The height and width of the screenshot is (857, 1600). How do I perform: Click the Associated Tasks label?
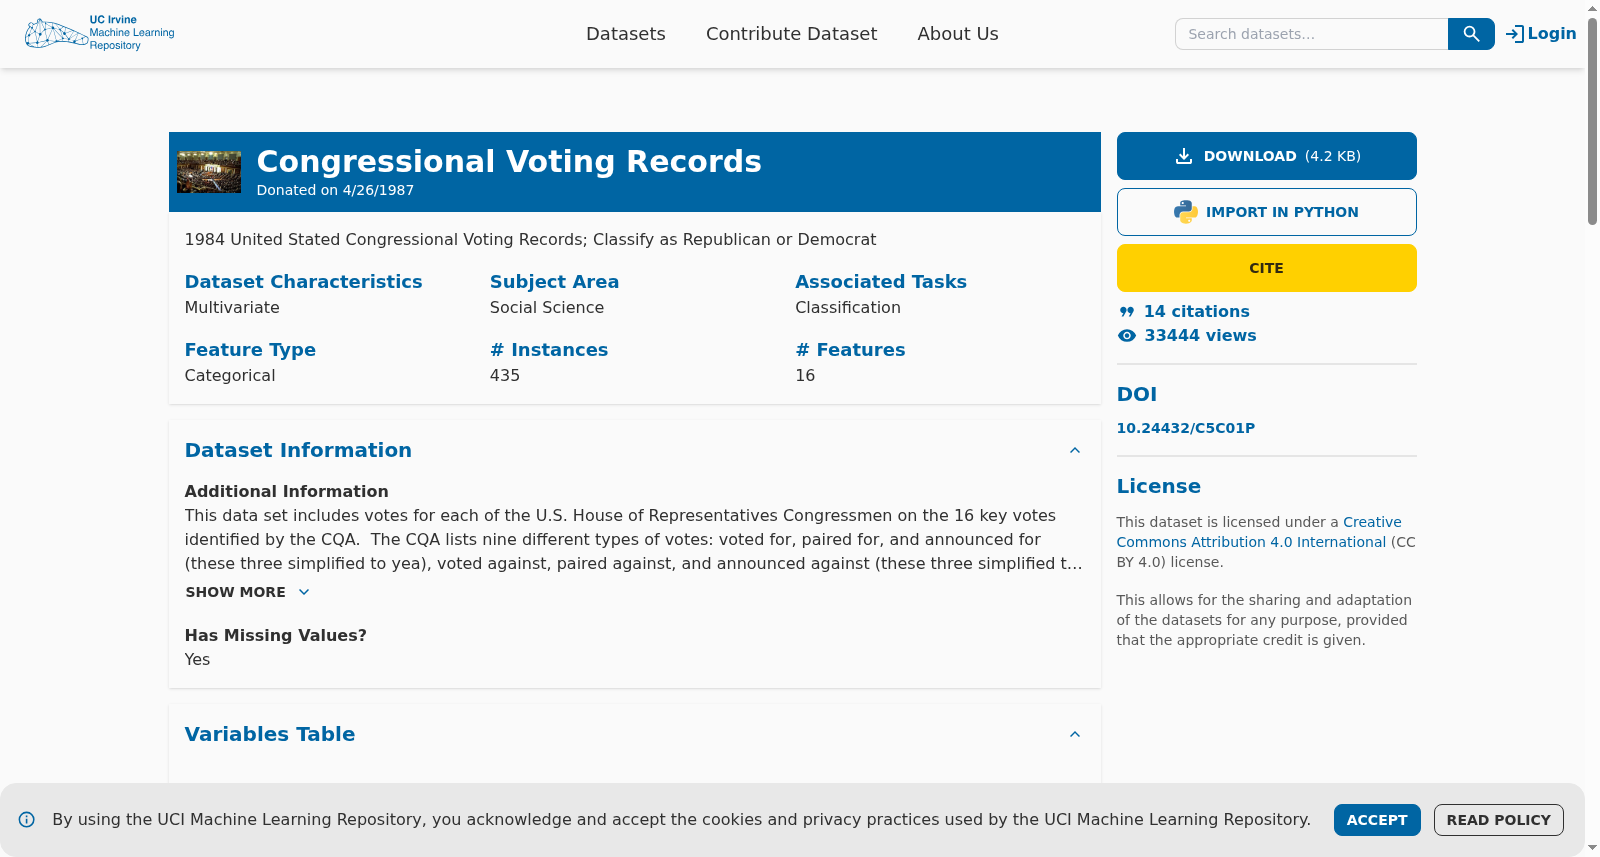point(881,282)
